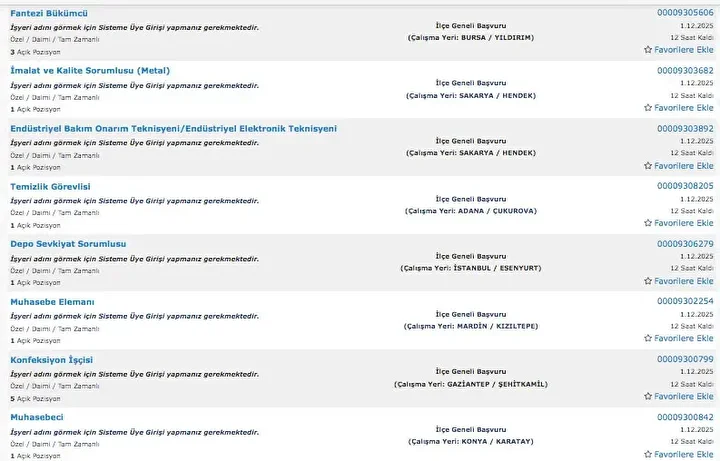View the Temizlik Görevlisi job details
The image size is (720, 461).
click(50, 186)
